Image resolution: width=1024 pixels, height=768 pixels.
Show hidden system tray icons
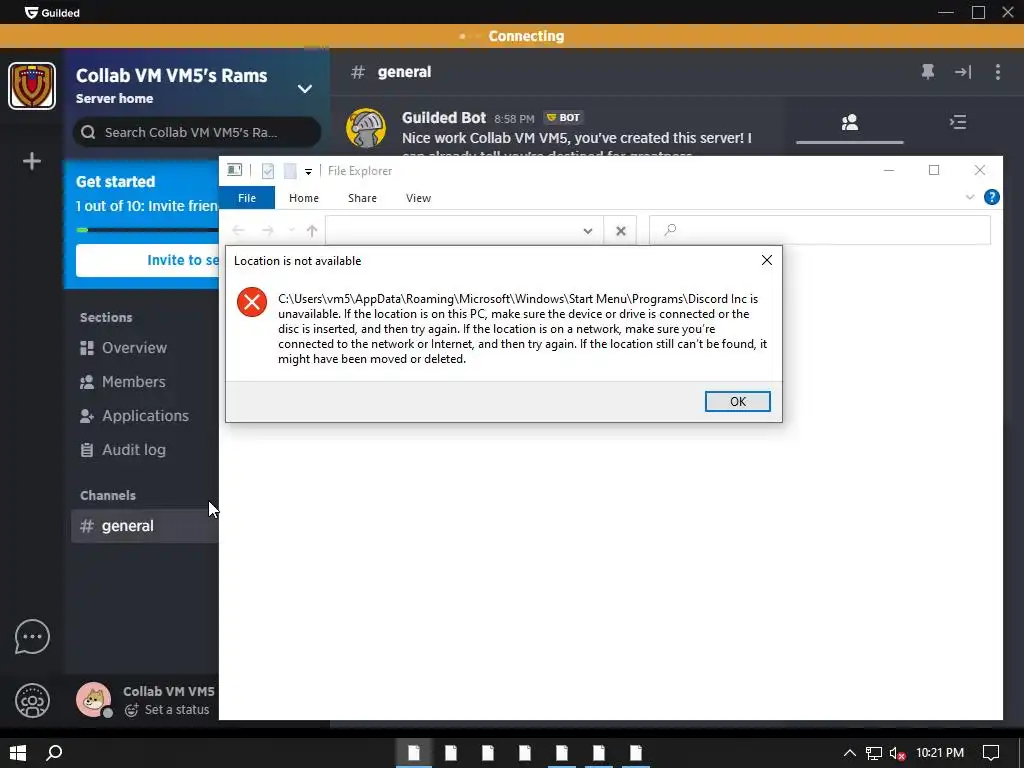[849, 753]
